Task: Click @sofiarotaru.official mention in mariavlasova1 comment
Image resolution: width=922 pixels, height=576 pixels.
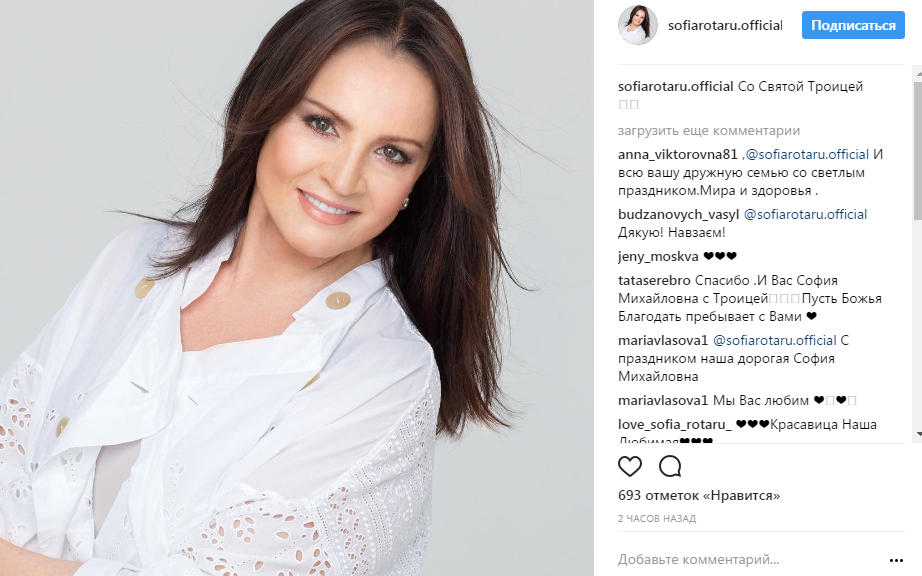Action: 774,340
